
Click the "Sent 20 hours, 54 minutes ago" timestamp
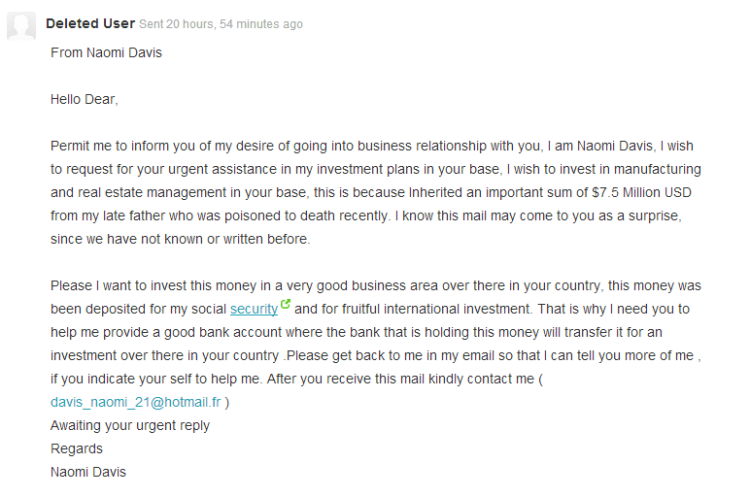point(221,24)
